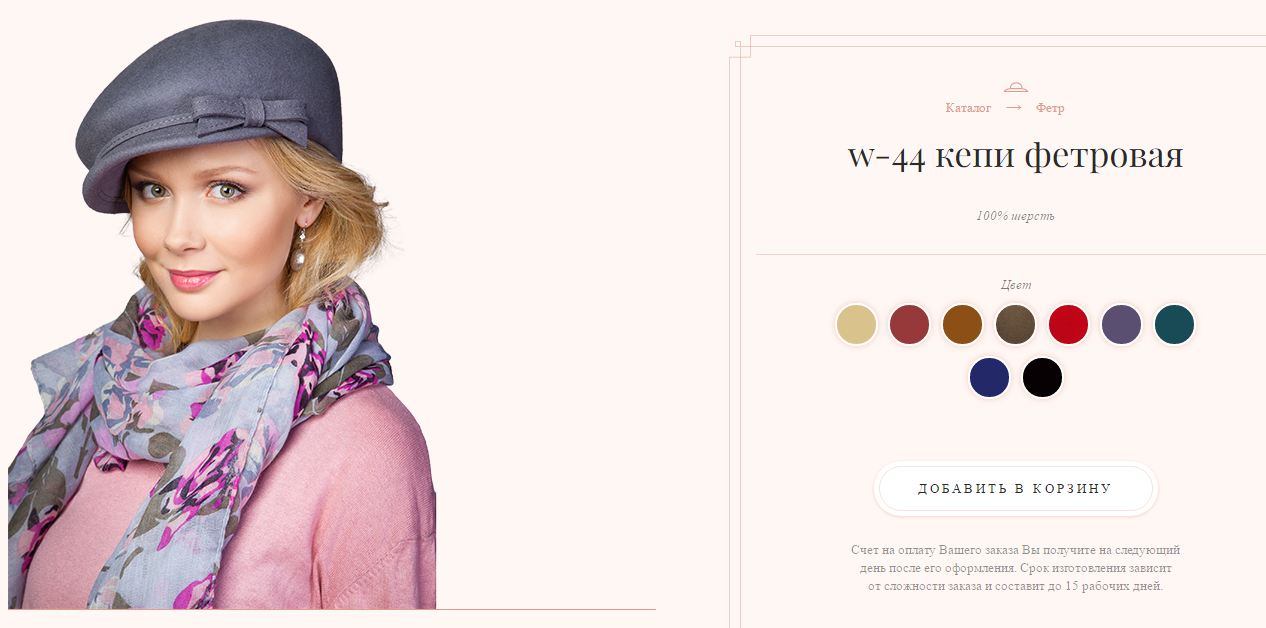
Task: Click the arrow between Каталог and Фетр
Action: click(1014, 107)
